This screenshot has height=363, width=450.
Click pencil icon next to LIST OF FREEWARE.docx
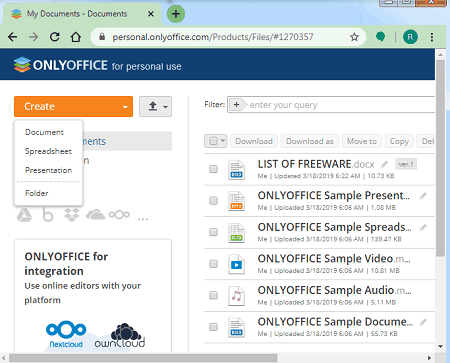(384, 164)
